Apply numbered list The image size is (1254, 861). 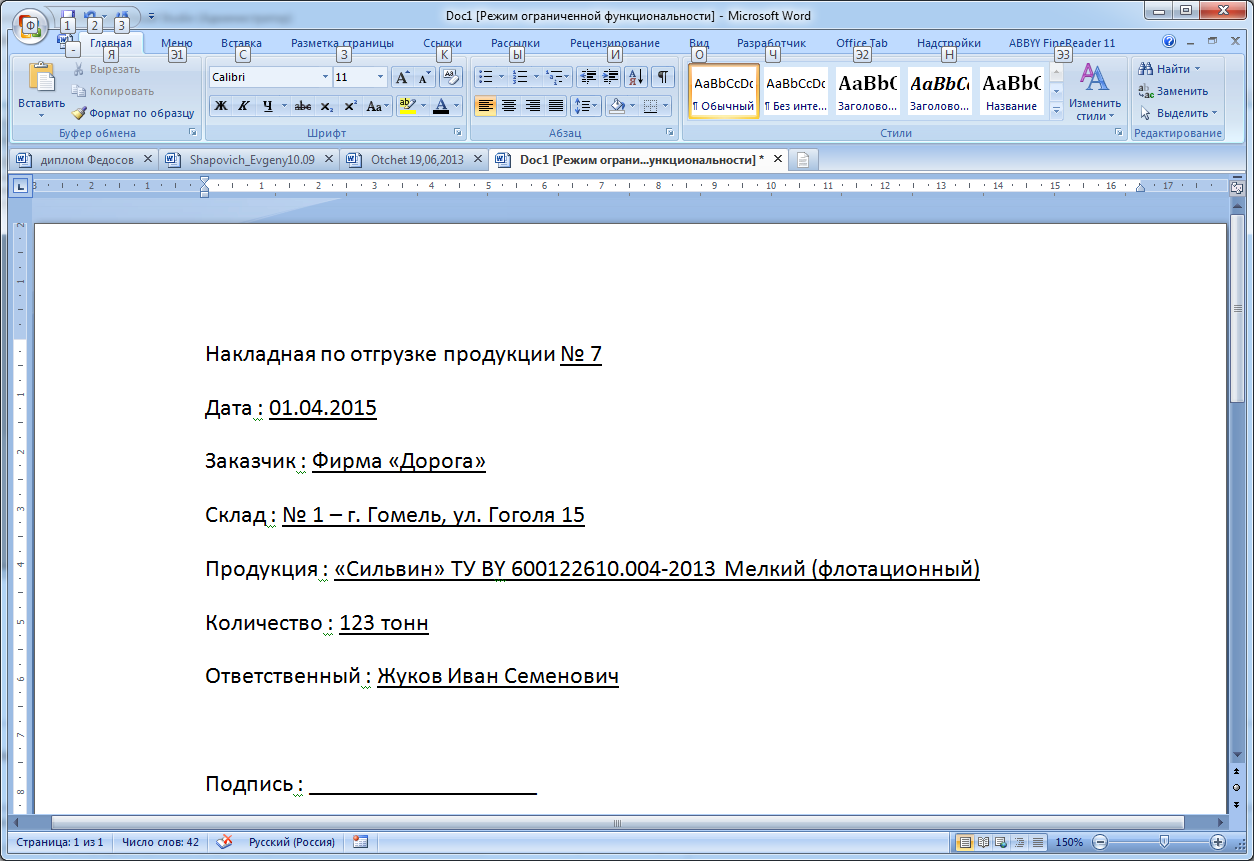(519, 77)
